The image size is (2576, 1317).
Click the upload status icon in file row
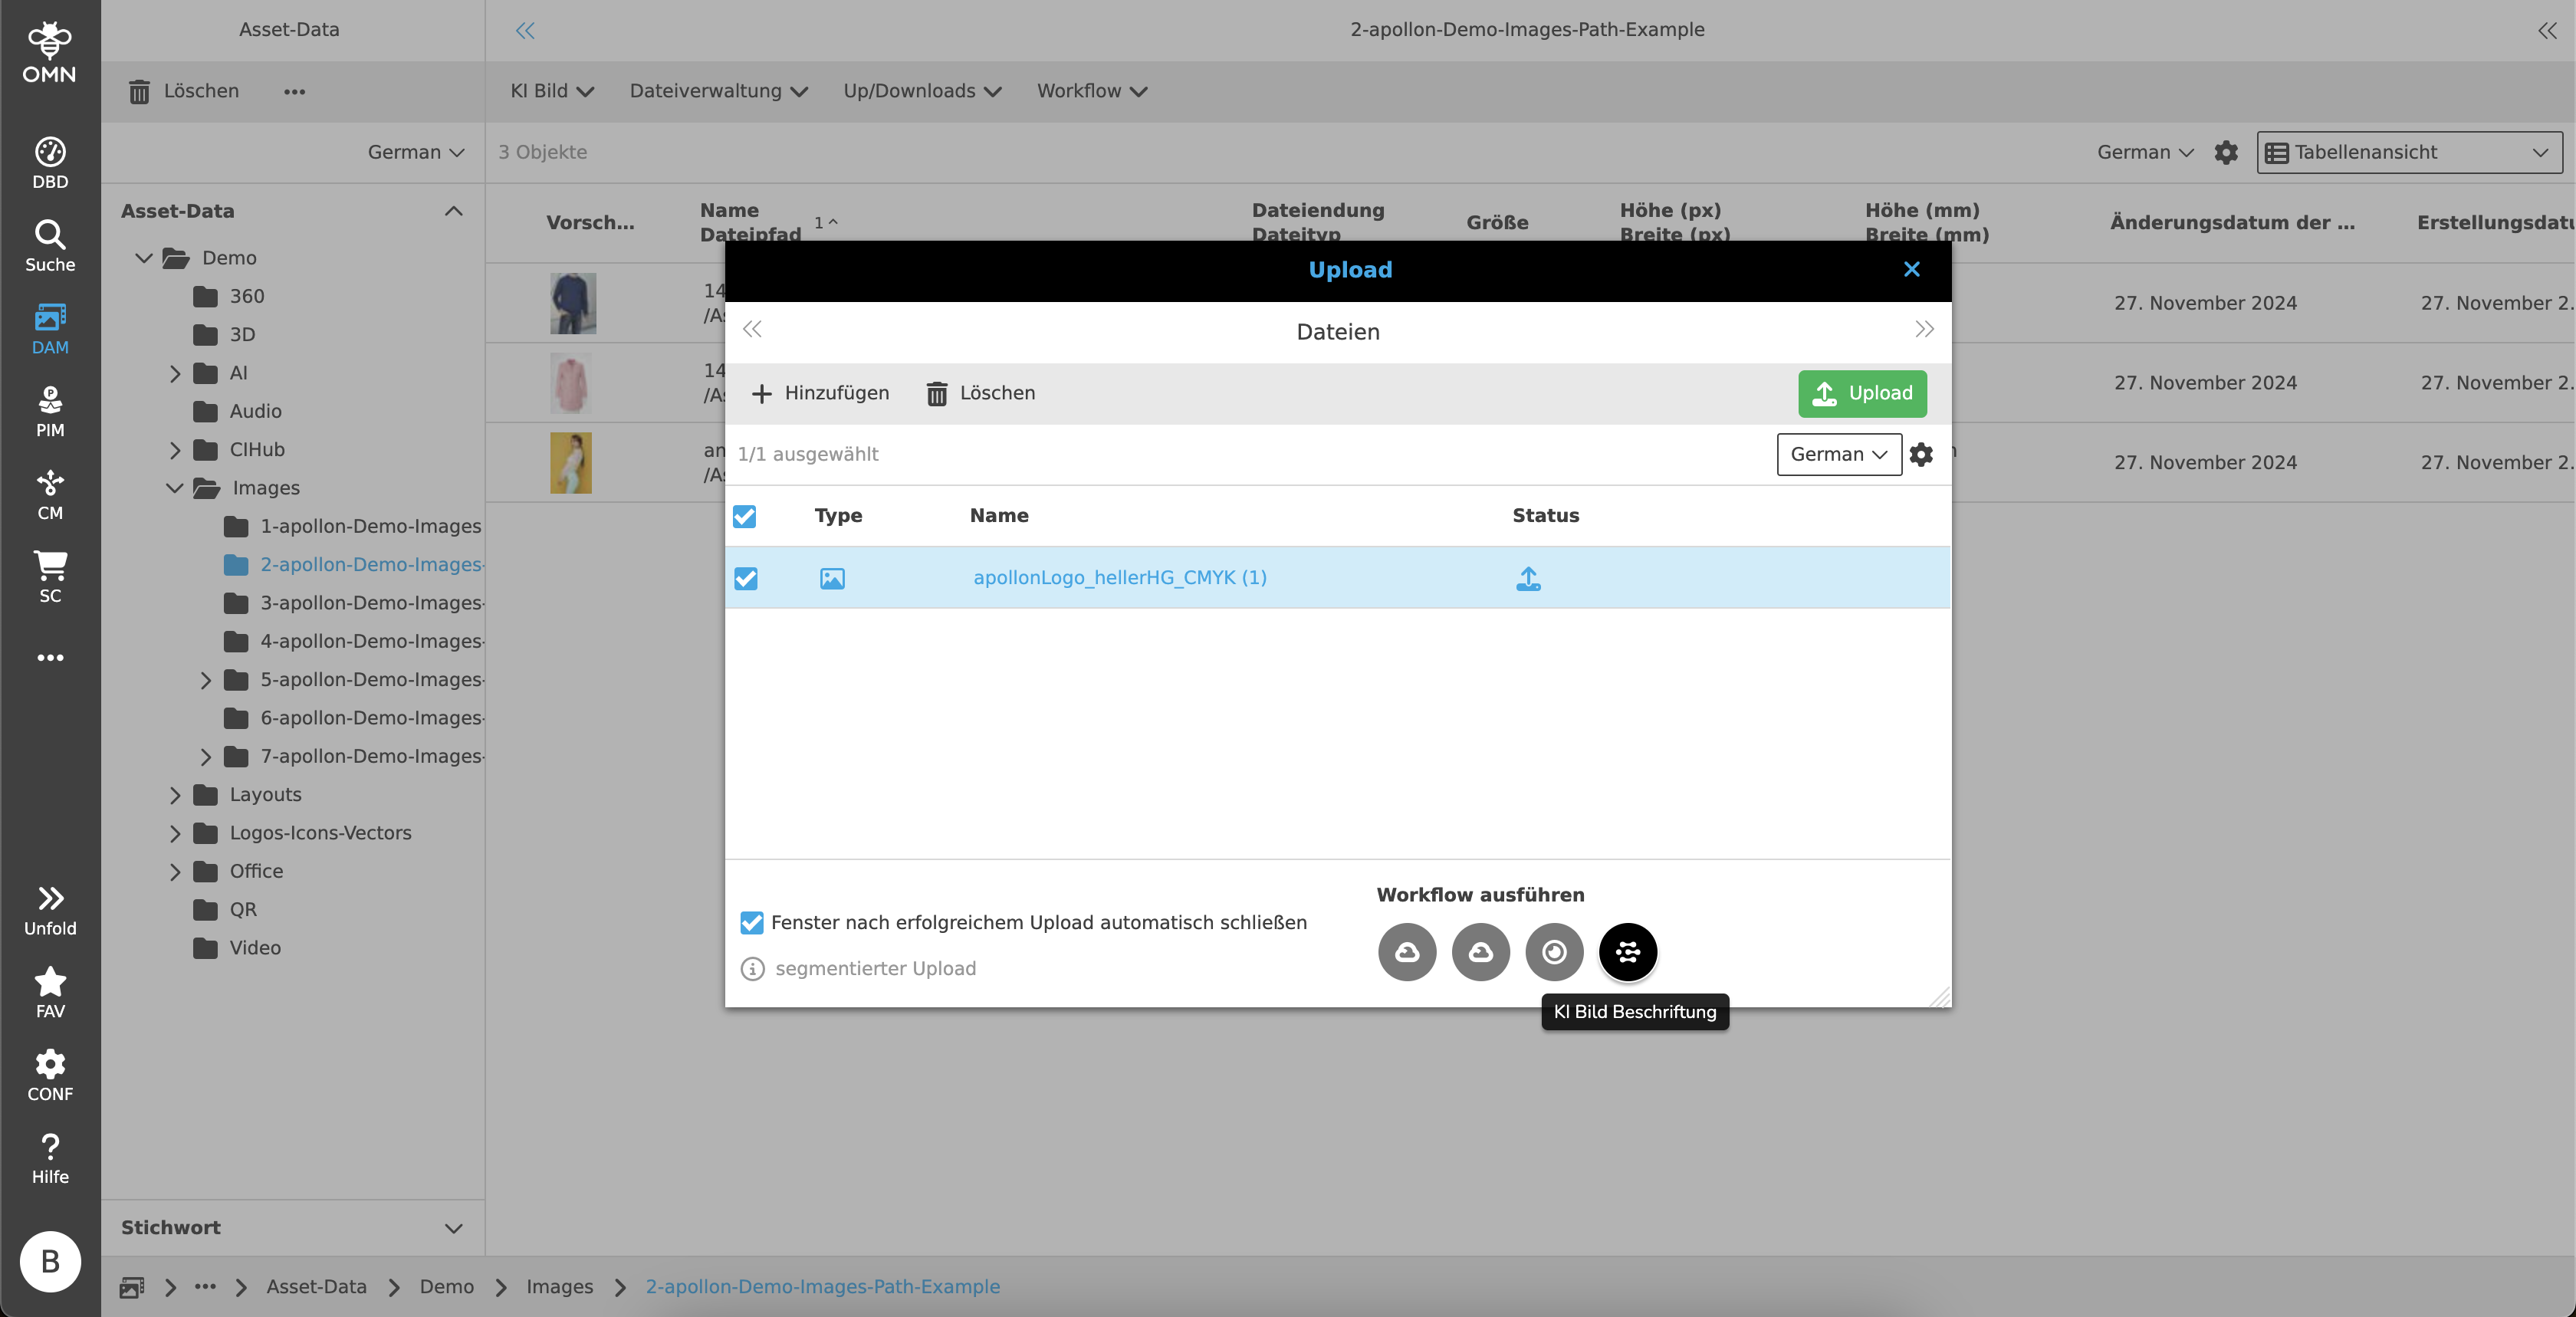(x=1528, y=578)
